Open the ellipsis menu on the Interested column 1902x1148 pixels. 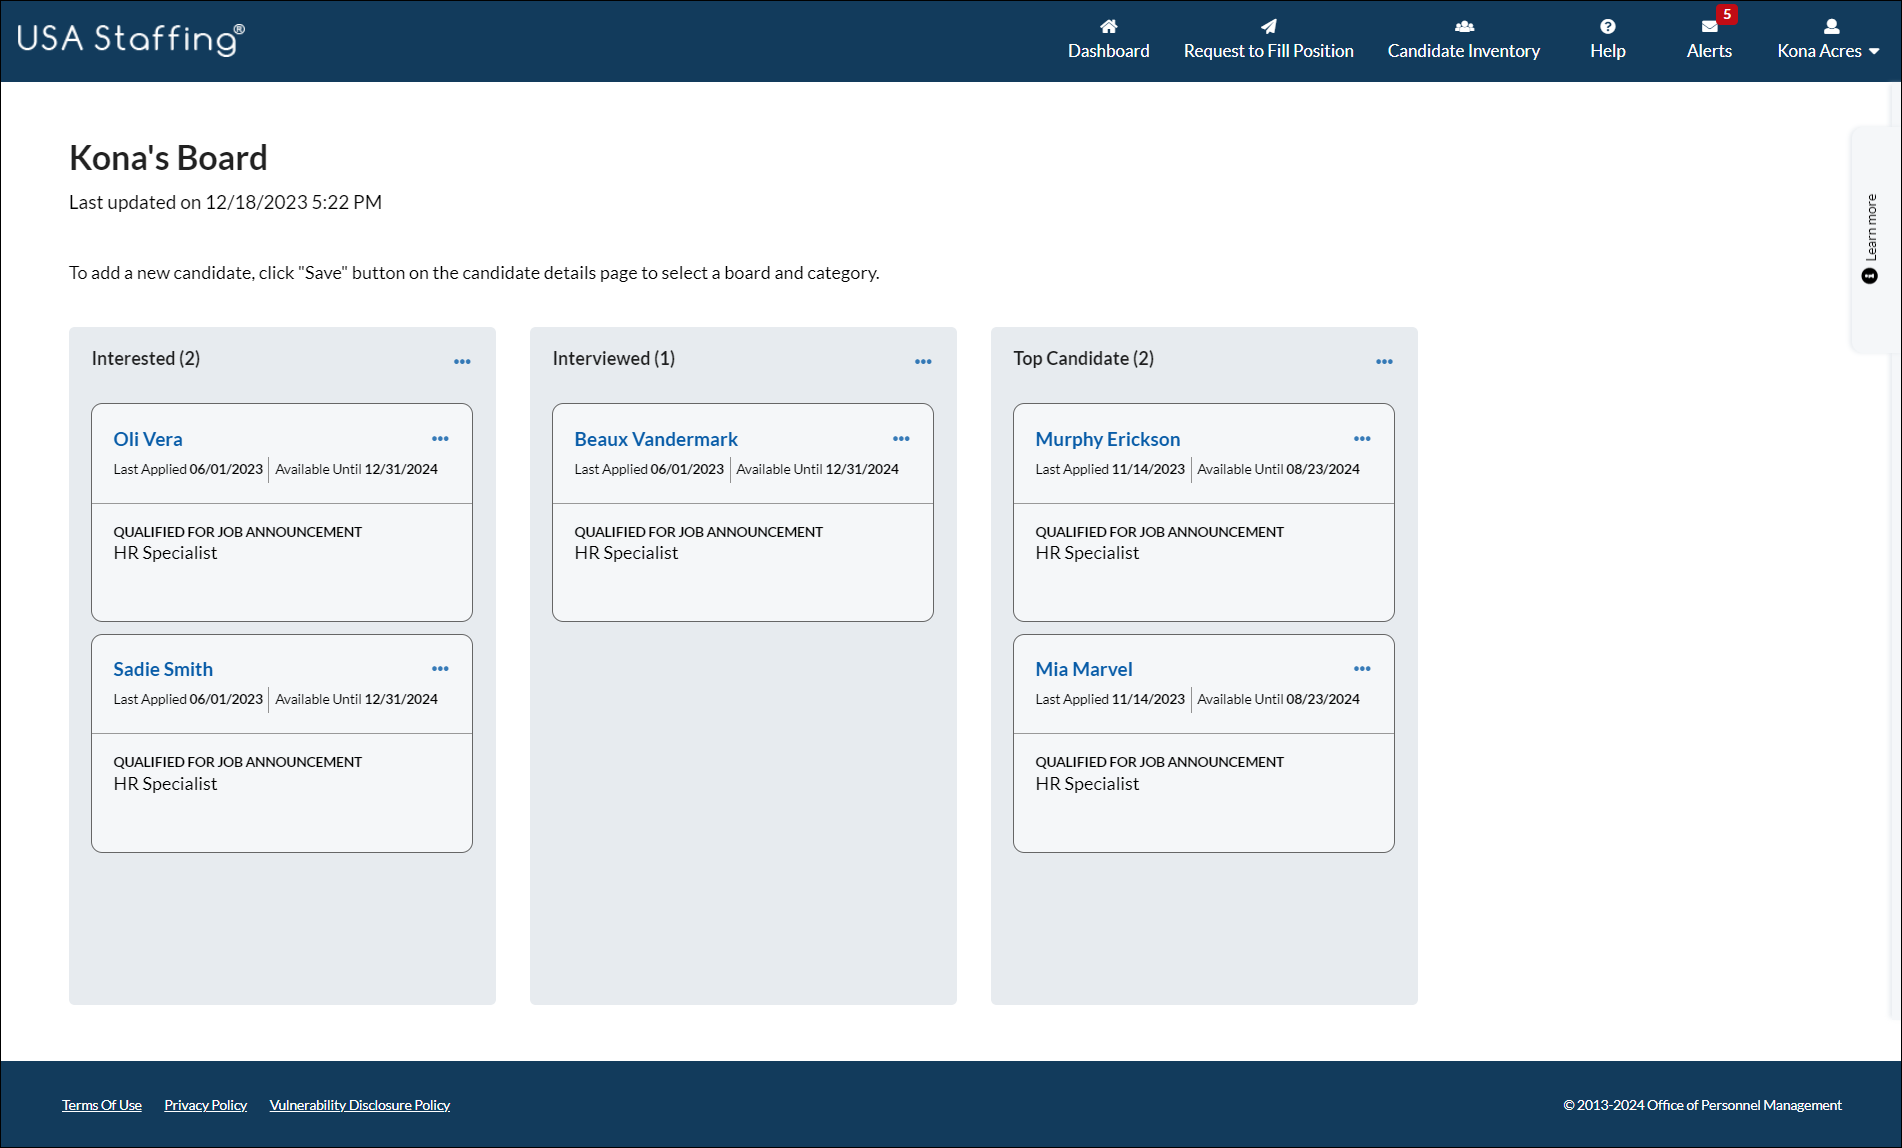(462, 361)
